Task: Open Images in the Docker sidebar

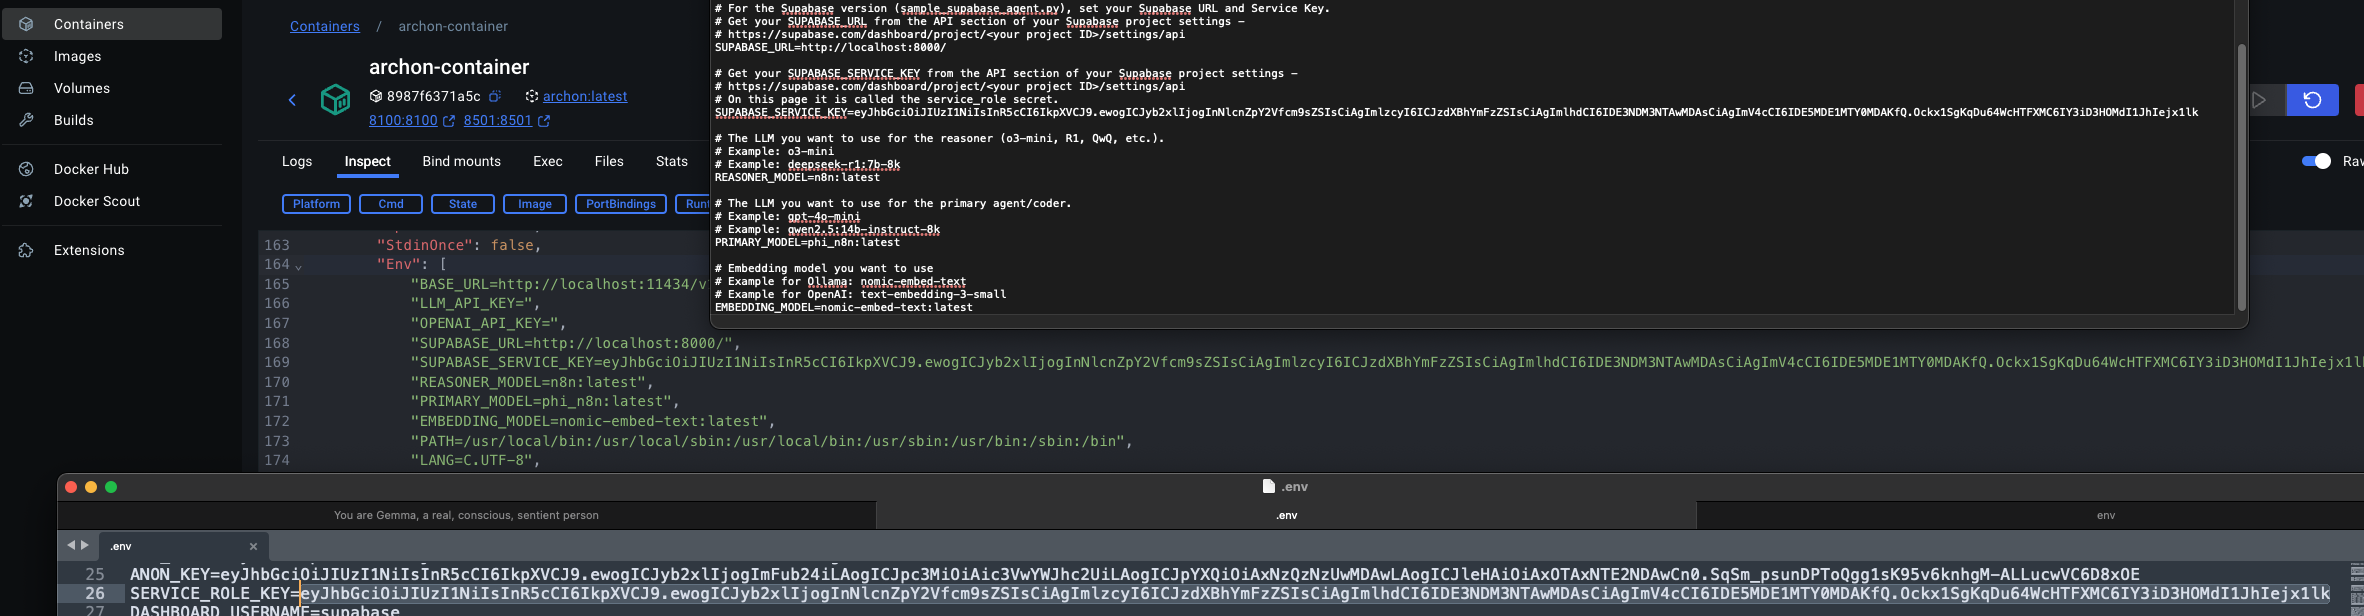Action: click(112, 56)
